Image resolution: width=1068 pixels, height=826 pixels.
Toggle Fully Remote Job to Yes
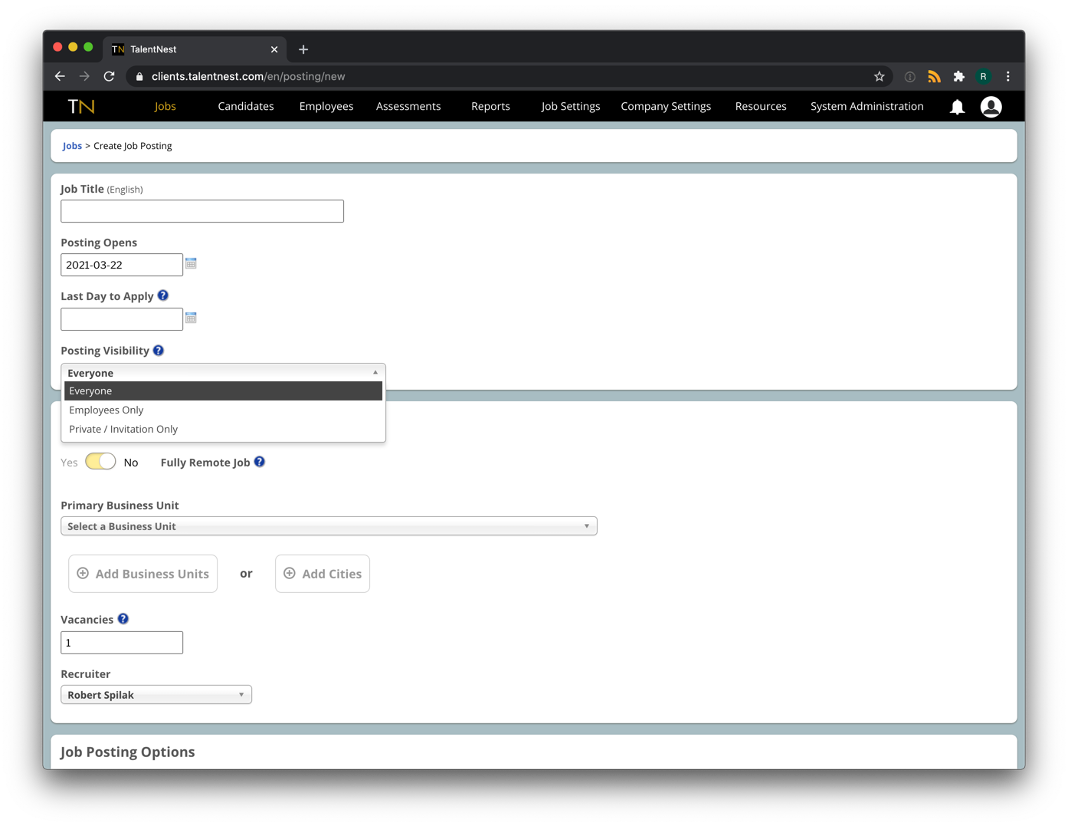pyautogui.click(x=101, y=461)
